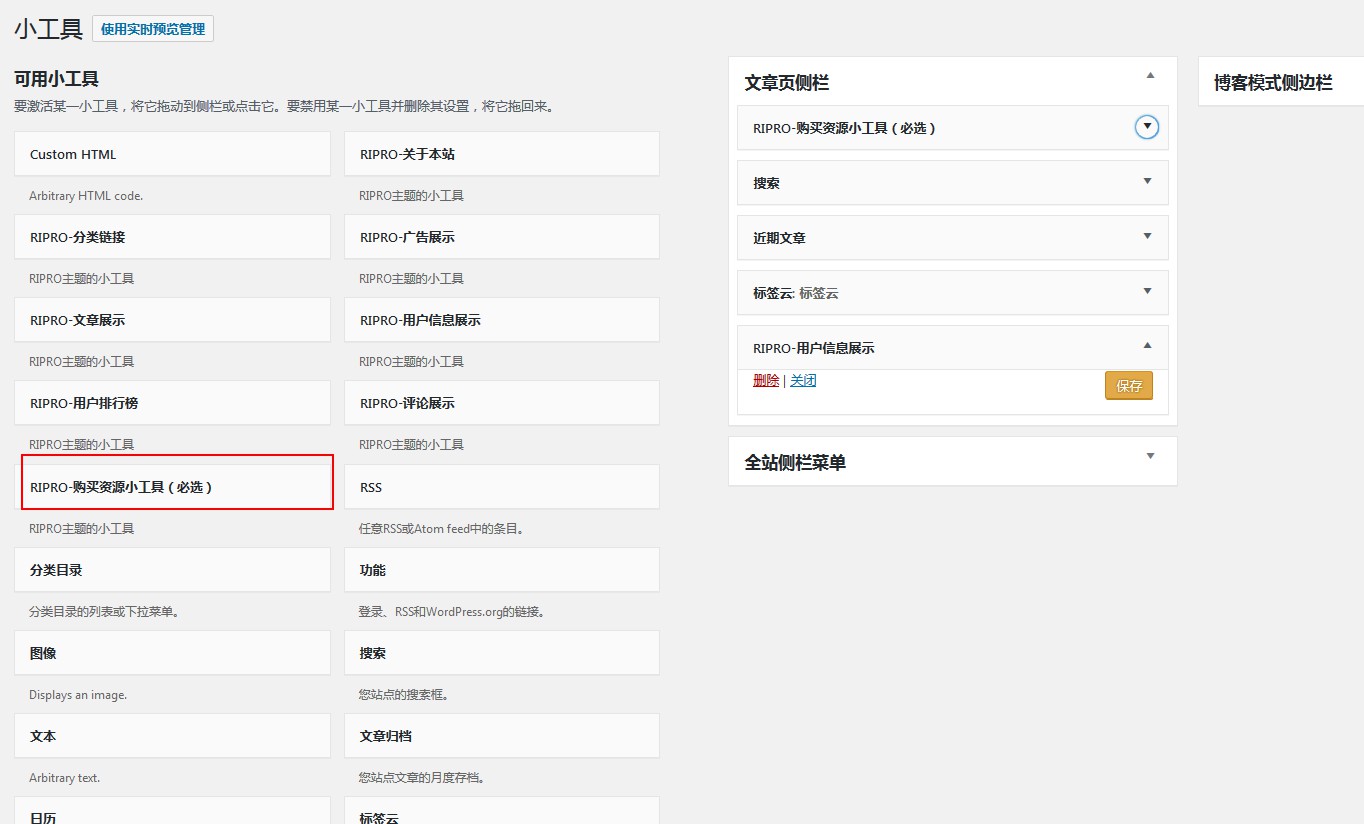Select the 分类目录 widget

[x=172, y=570]
